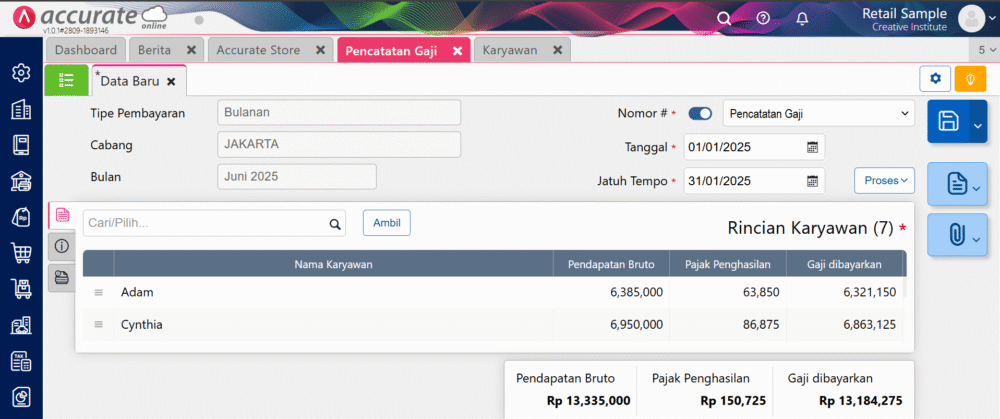
Task: Click the blue save disk icon
Action: pyautogui.click(x=949, y=121)
